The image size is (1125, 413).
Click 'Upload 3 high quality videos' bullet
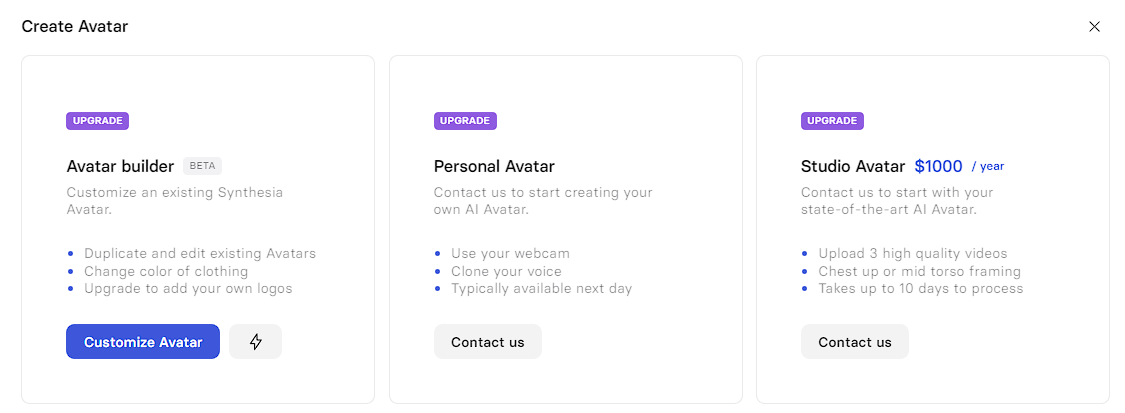coord(912,254)
